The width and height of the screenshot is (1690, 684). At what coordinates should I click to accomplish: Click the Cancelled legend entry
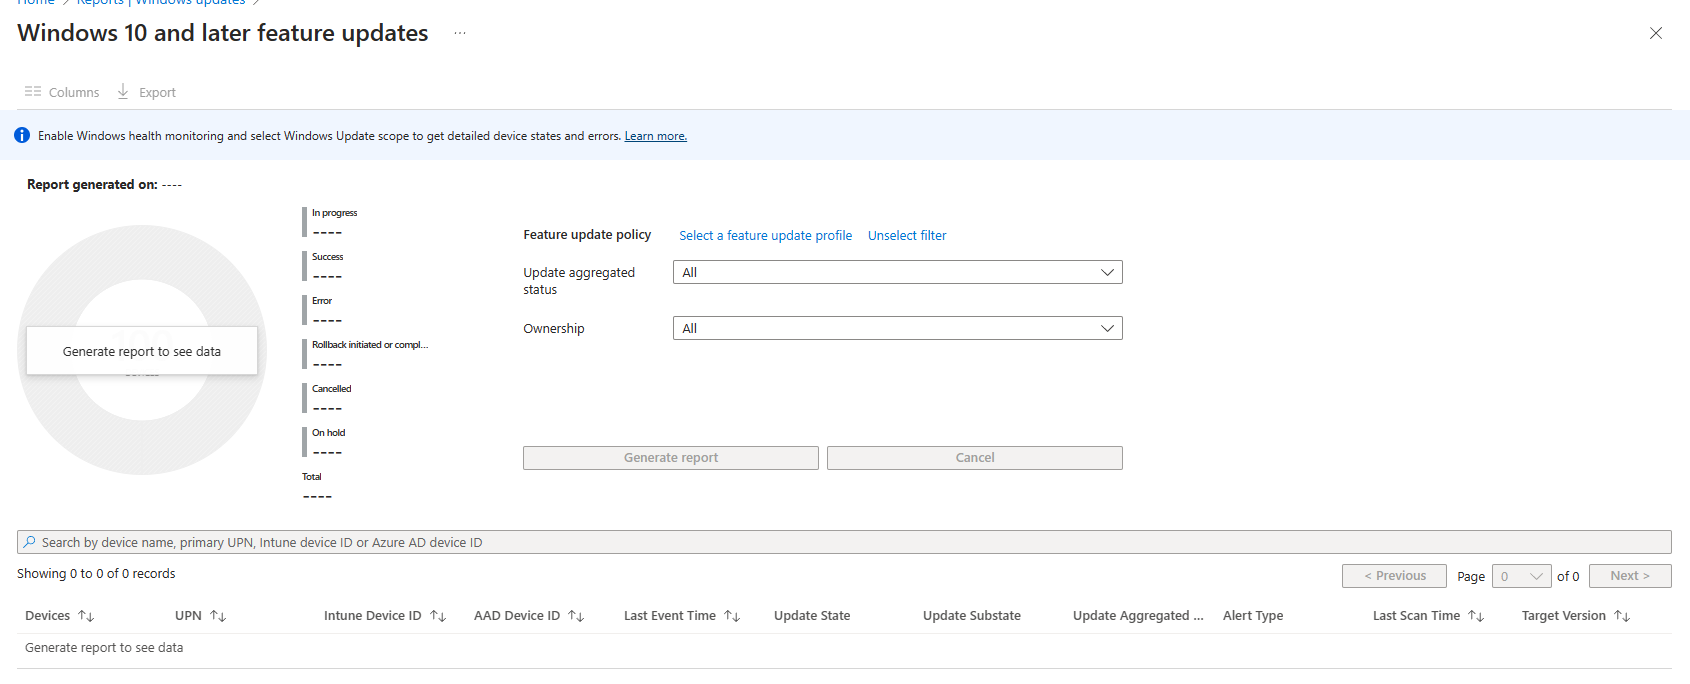click(328, 398)
